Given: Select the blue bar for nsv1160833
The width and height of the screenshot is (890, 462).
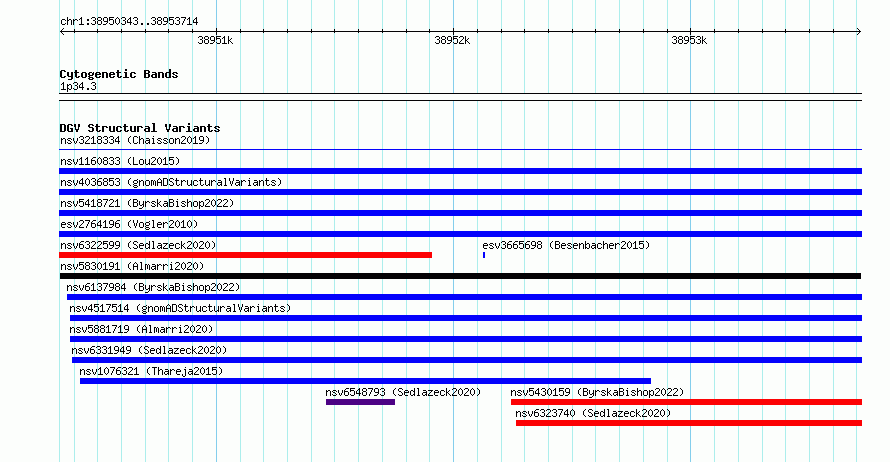Looking at the screenshot, I should [x=460, y=171].
